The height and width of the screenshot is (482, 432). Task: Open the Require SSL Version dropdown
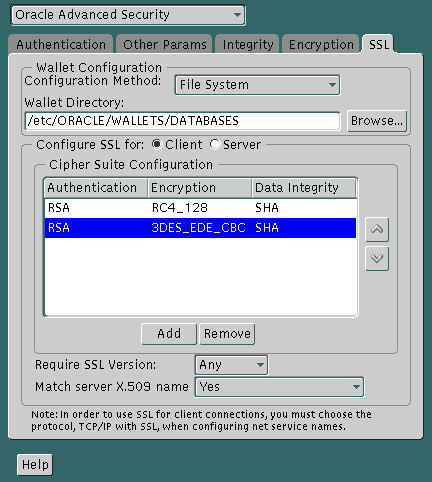coord(231,365)
